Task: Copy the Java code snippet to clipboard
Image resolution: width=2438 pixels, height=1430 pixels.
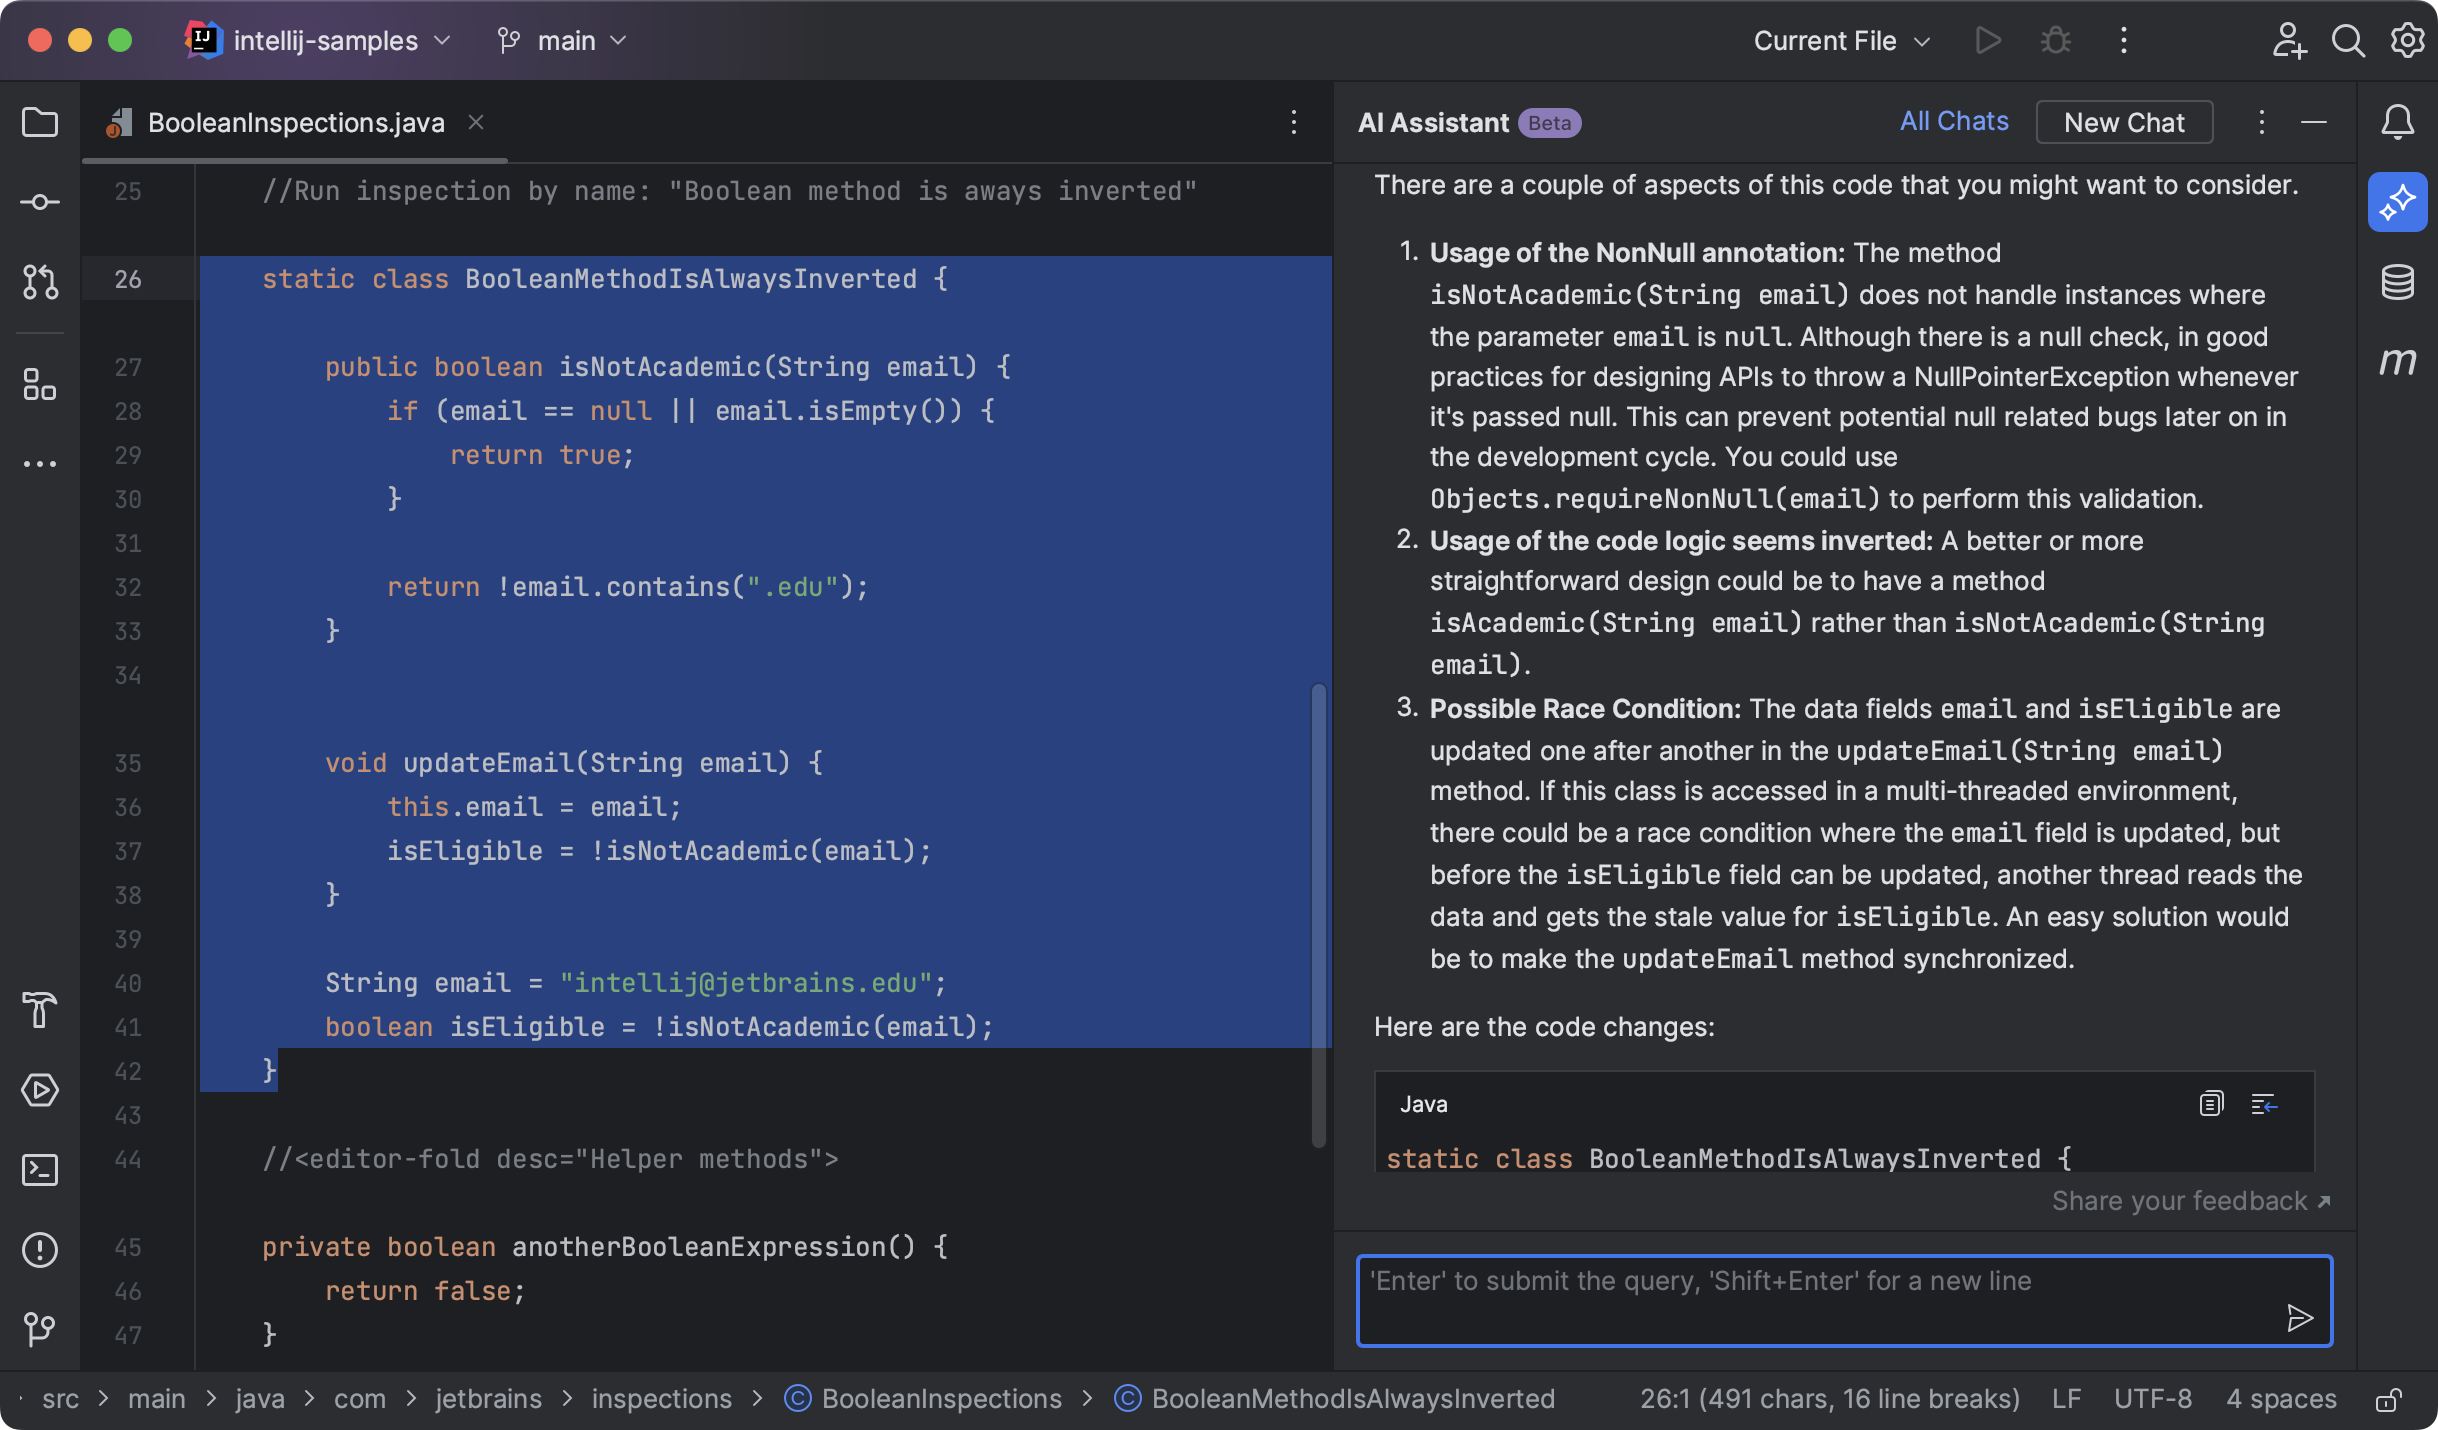Action: pos(2210,1103)
